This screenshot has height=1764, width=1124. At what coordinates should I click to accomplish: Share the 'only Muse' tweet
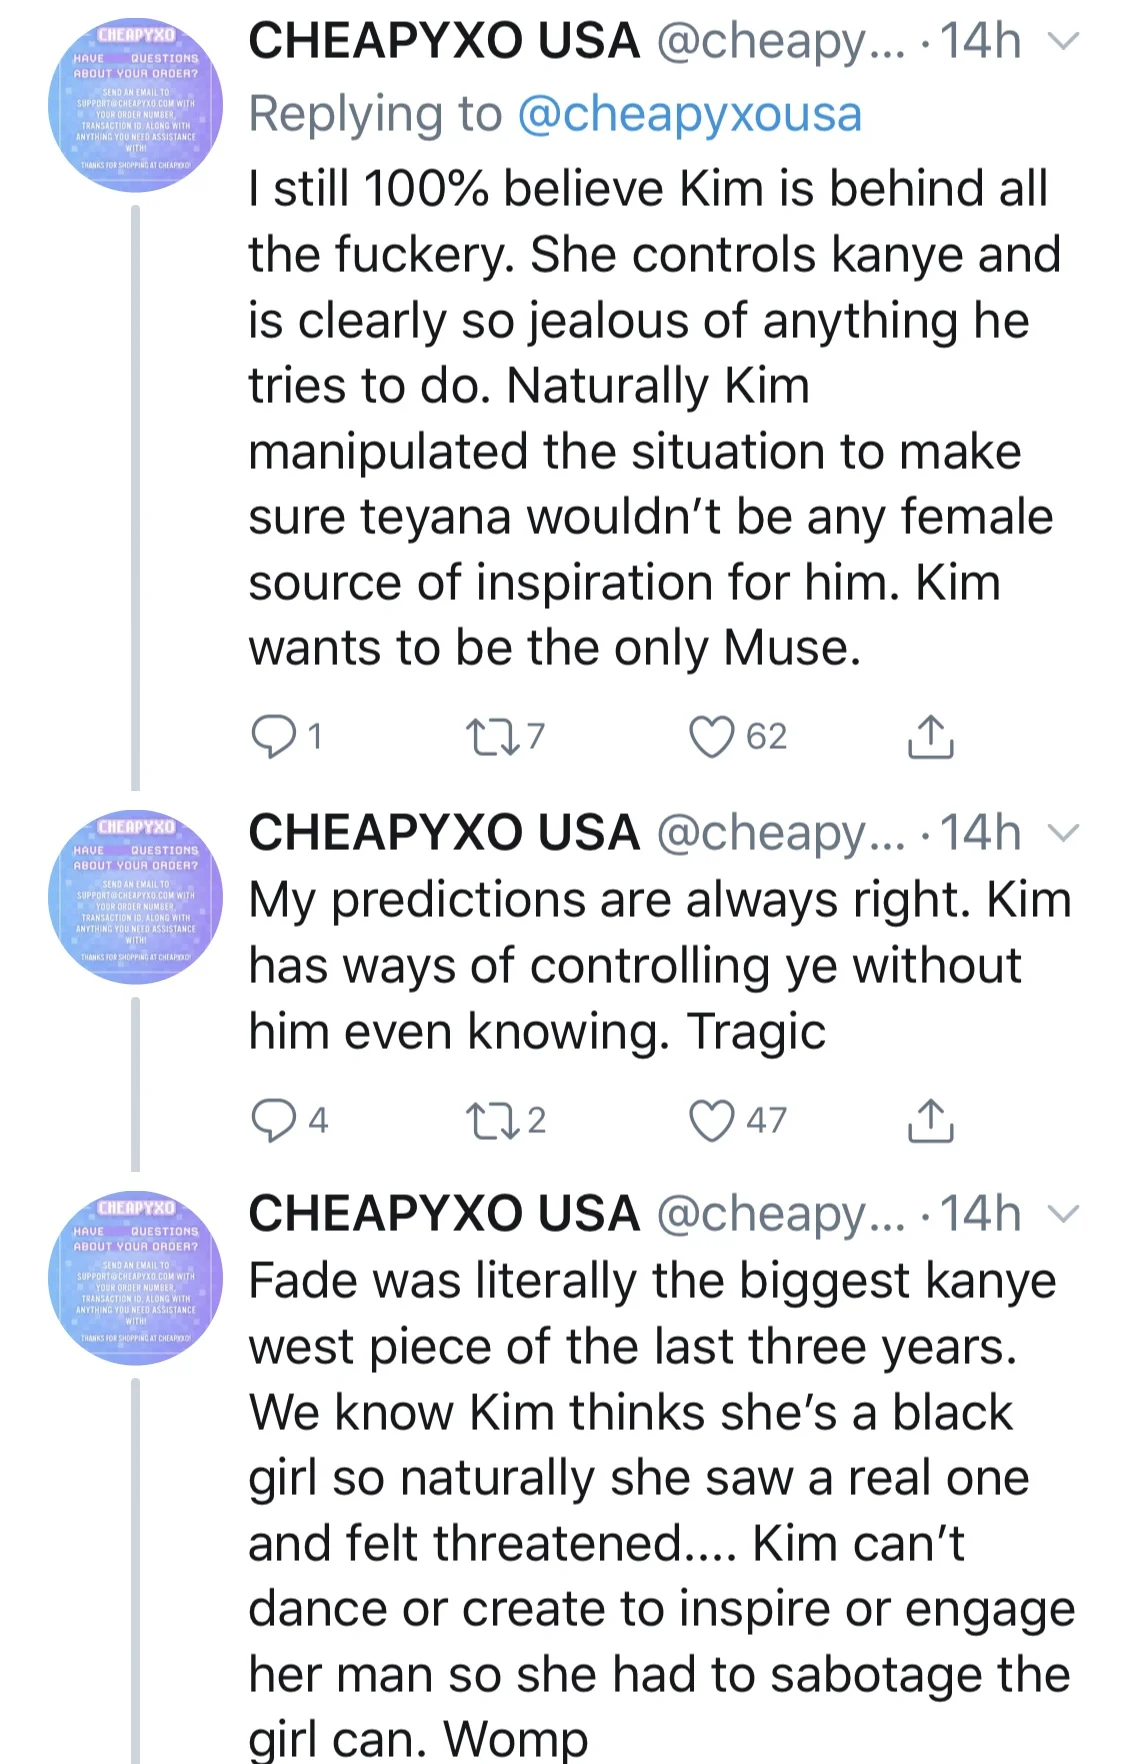[930, 737]
